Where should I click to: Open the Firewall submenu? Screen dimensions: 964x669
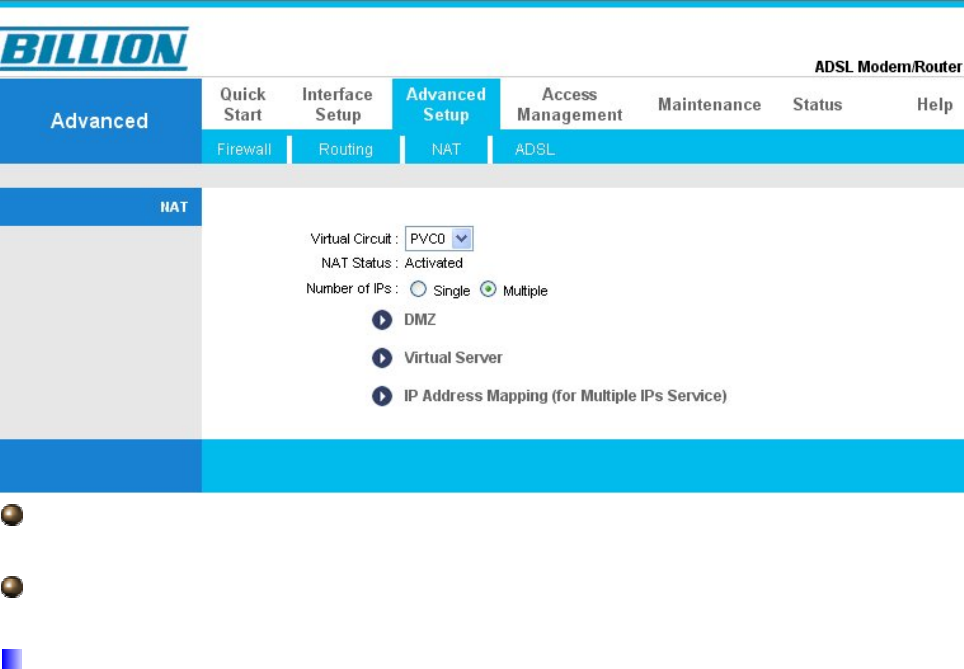tap(244, 149)
